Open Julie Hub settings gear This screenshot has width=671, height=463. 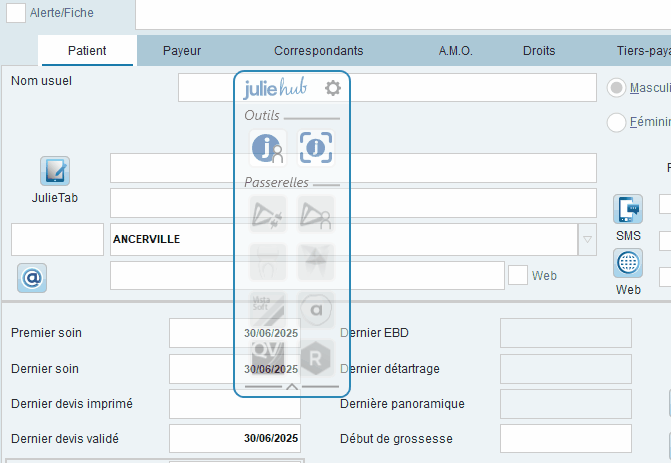tap(333, 88)
